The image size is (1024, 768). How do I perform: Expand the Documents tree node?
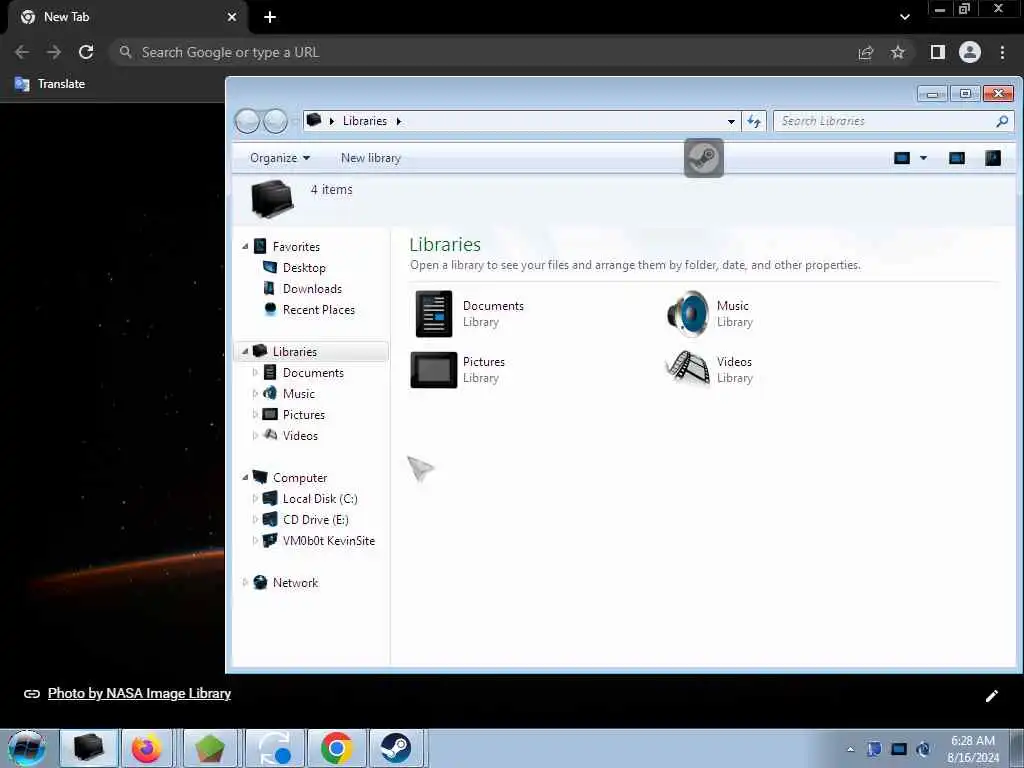255,373
